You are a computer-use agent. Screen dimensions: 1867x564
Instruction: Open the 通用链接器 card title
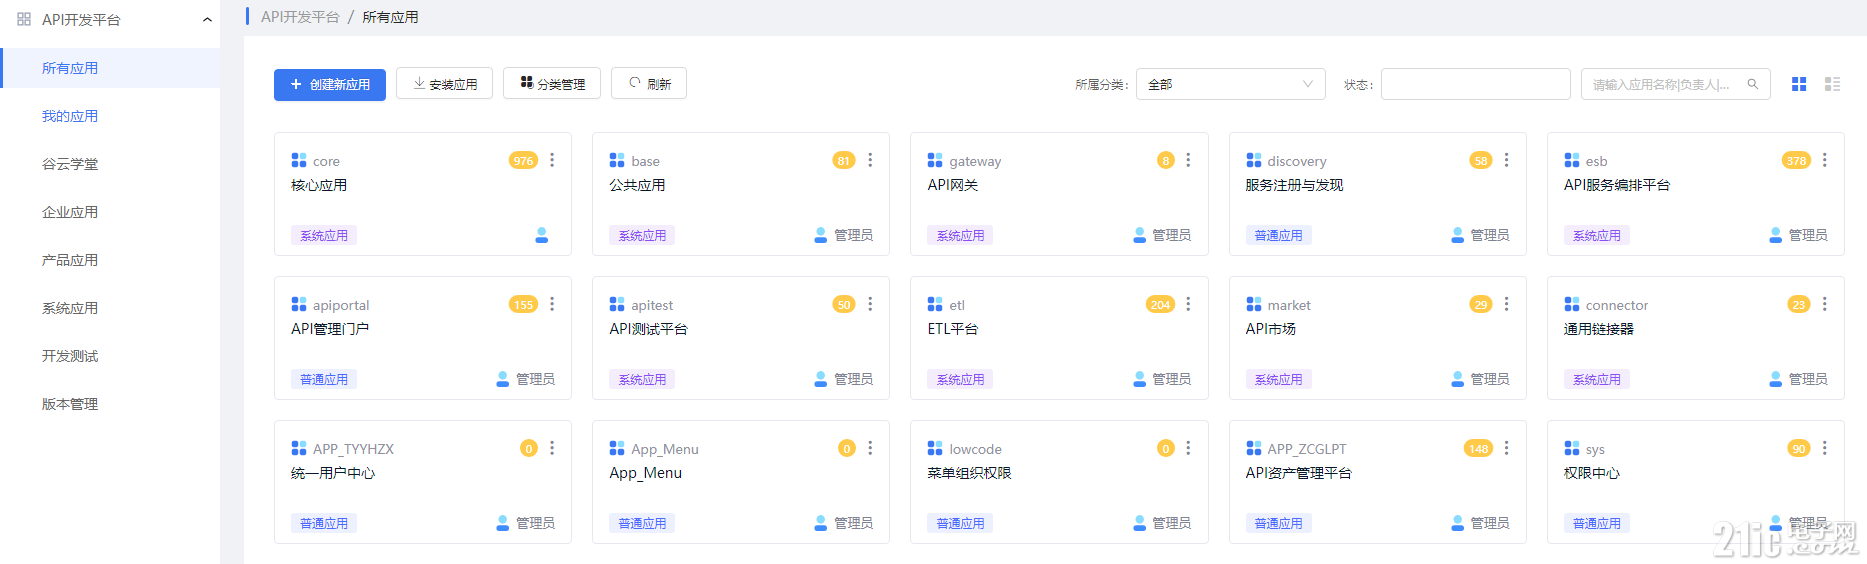pyautogui.click(x=1599, y=329)
